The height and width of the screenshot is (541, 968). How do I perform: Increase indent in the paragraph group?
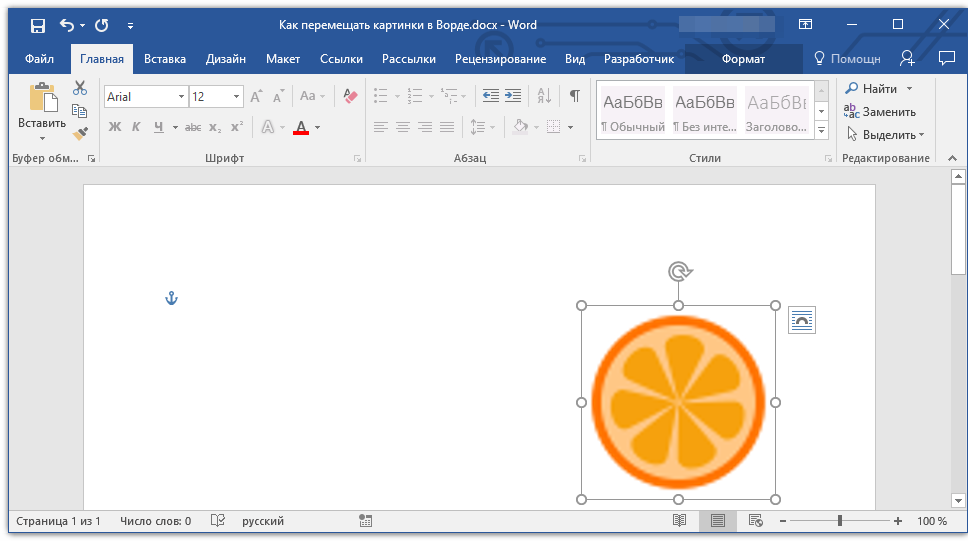click(x=513, y=96)
